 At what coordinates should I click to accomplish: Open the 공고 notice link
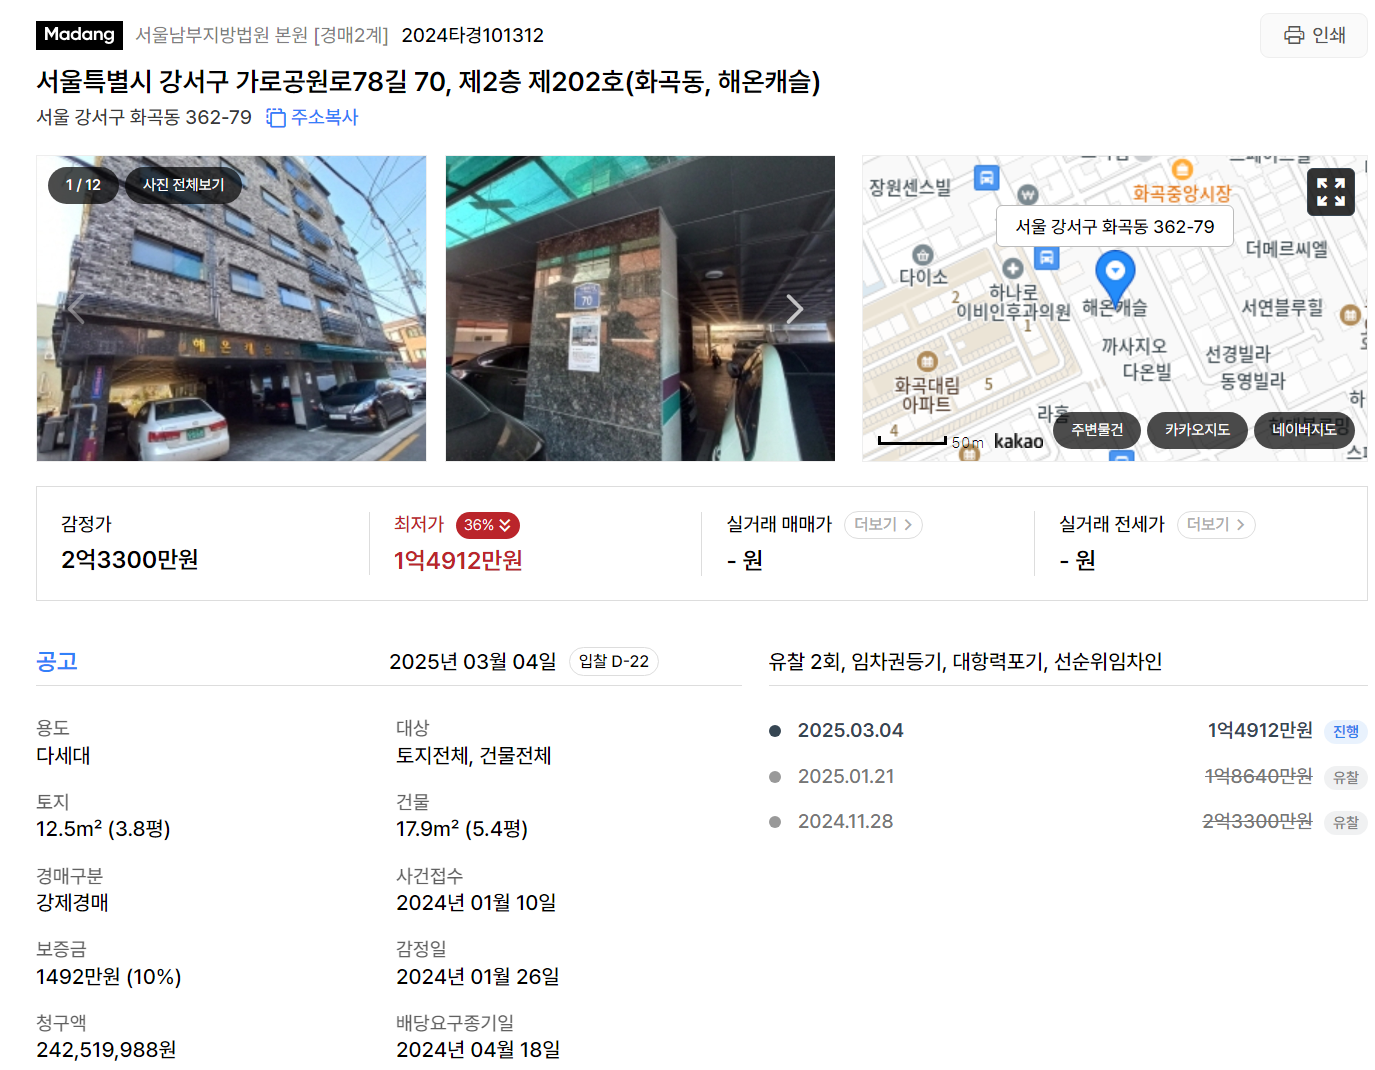57,661
